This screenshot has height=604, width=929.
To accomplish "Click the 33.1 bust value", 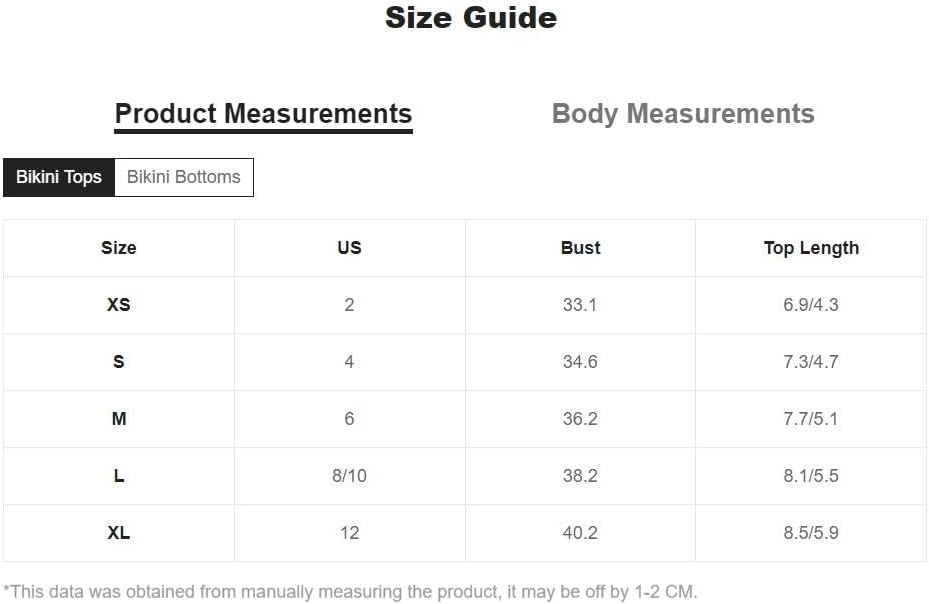I will [x=580, y=305].
